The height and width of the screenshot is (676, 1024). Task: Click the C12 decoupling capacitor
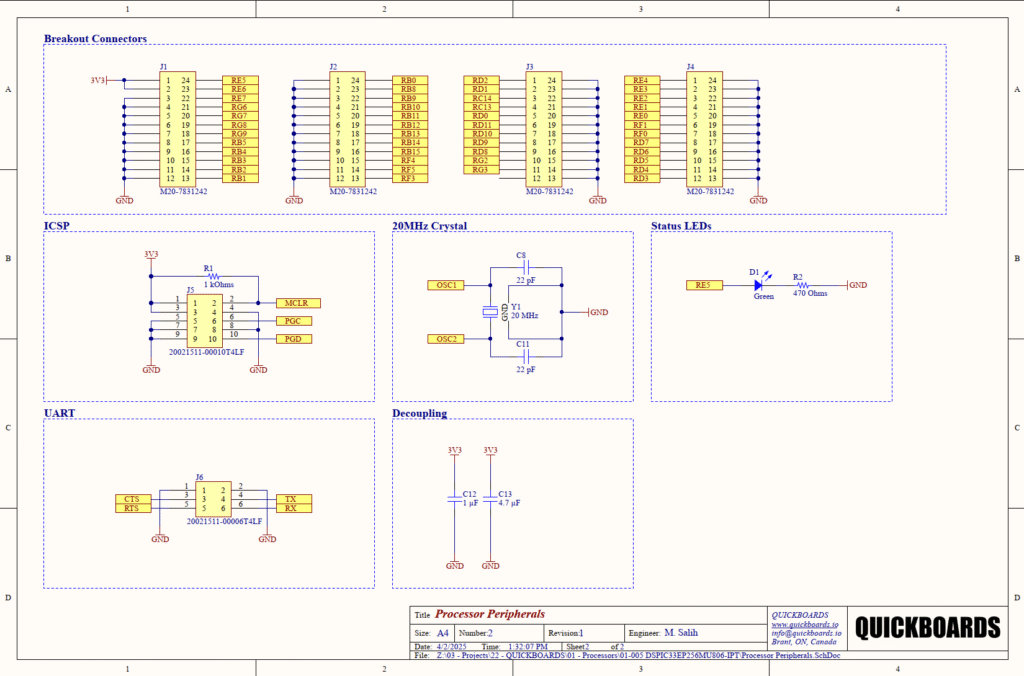click(x=455, y=499)
